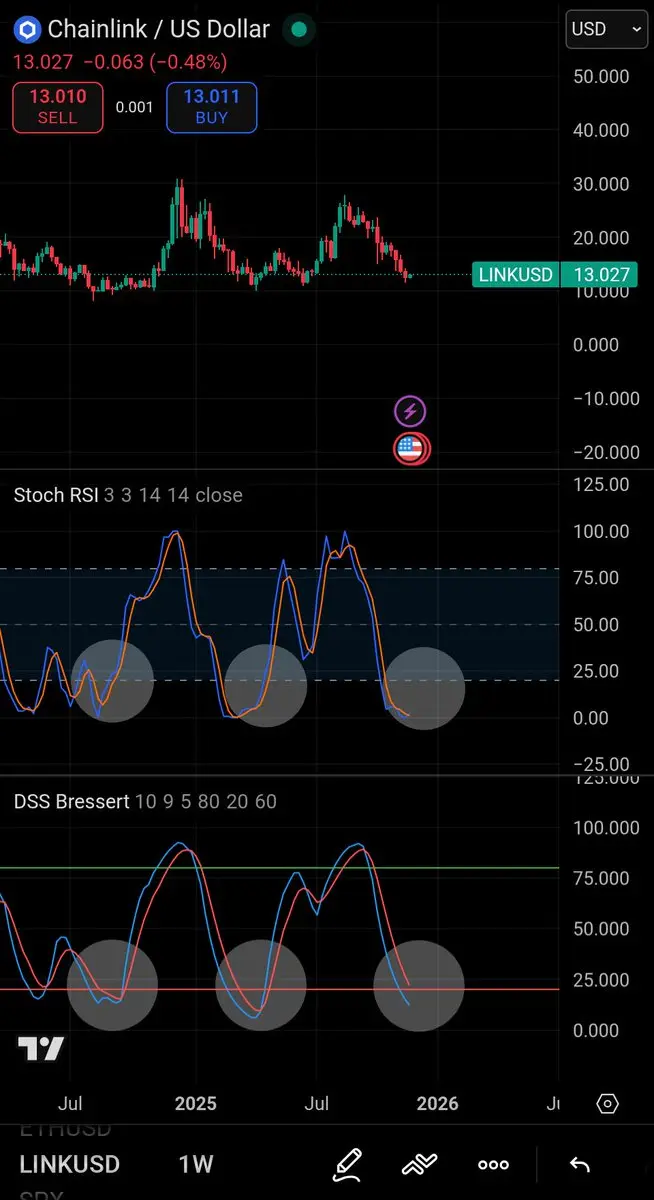The height and width of the screenshot is (1200, 654).
Task: Click the undo arrow icon
Action: [579, 1164]
